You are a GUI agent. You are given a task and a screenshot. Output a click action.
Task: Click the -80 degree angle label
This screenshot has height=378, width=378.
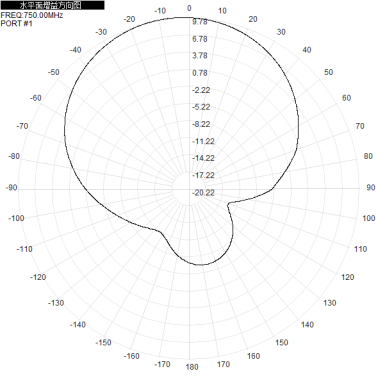point(14,156)
